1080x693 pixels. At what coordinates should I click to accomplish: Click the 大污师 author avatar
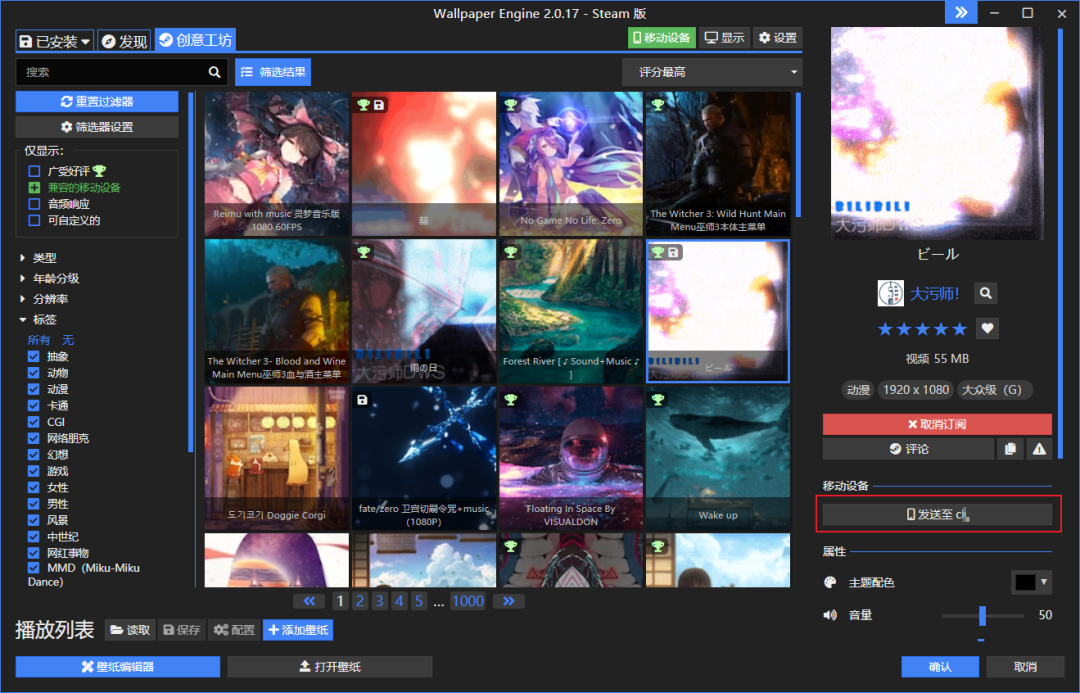click(891, 293)
